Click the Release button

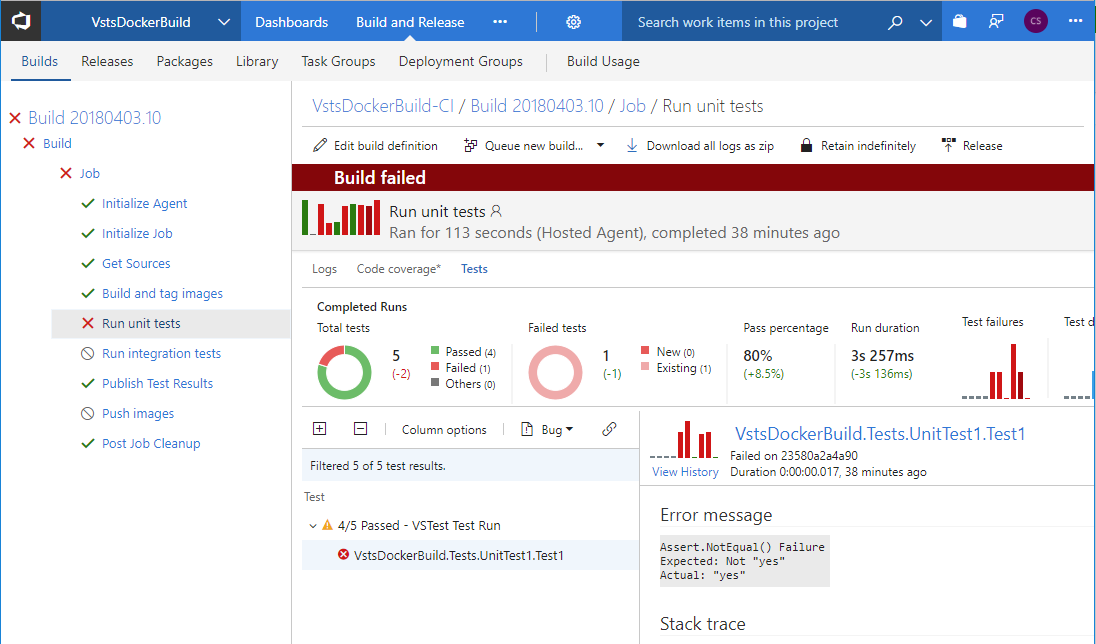coord(972,145)
